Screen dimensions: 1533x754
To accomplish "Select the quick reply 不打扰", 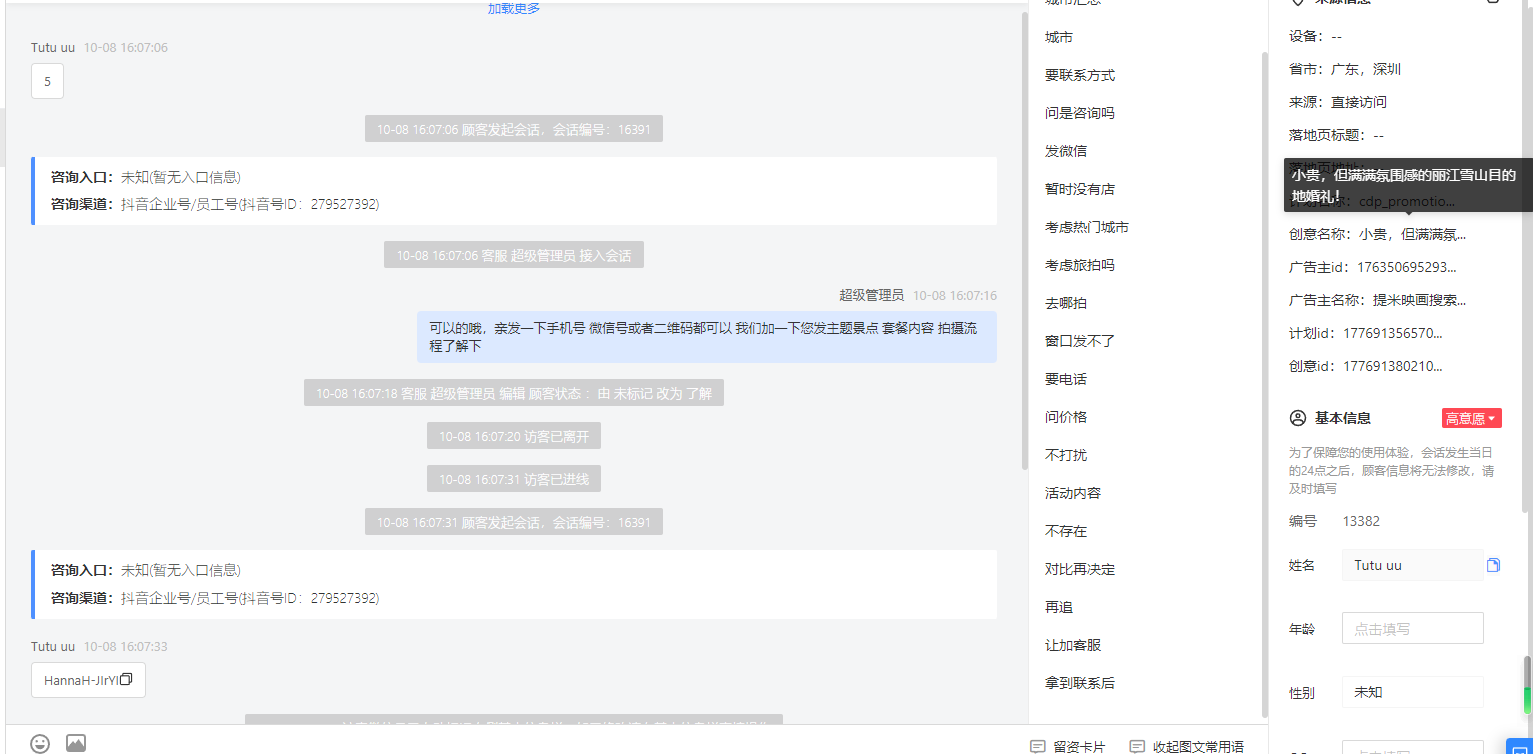I will click(x=1066, y=455).
